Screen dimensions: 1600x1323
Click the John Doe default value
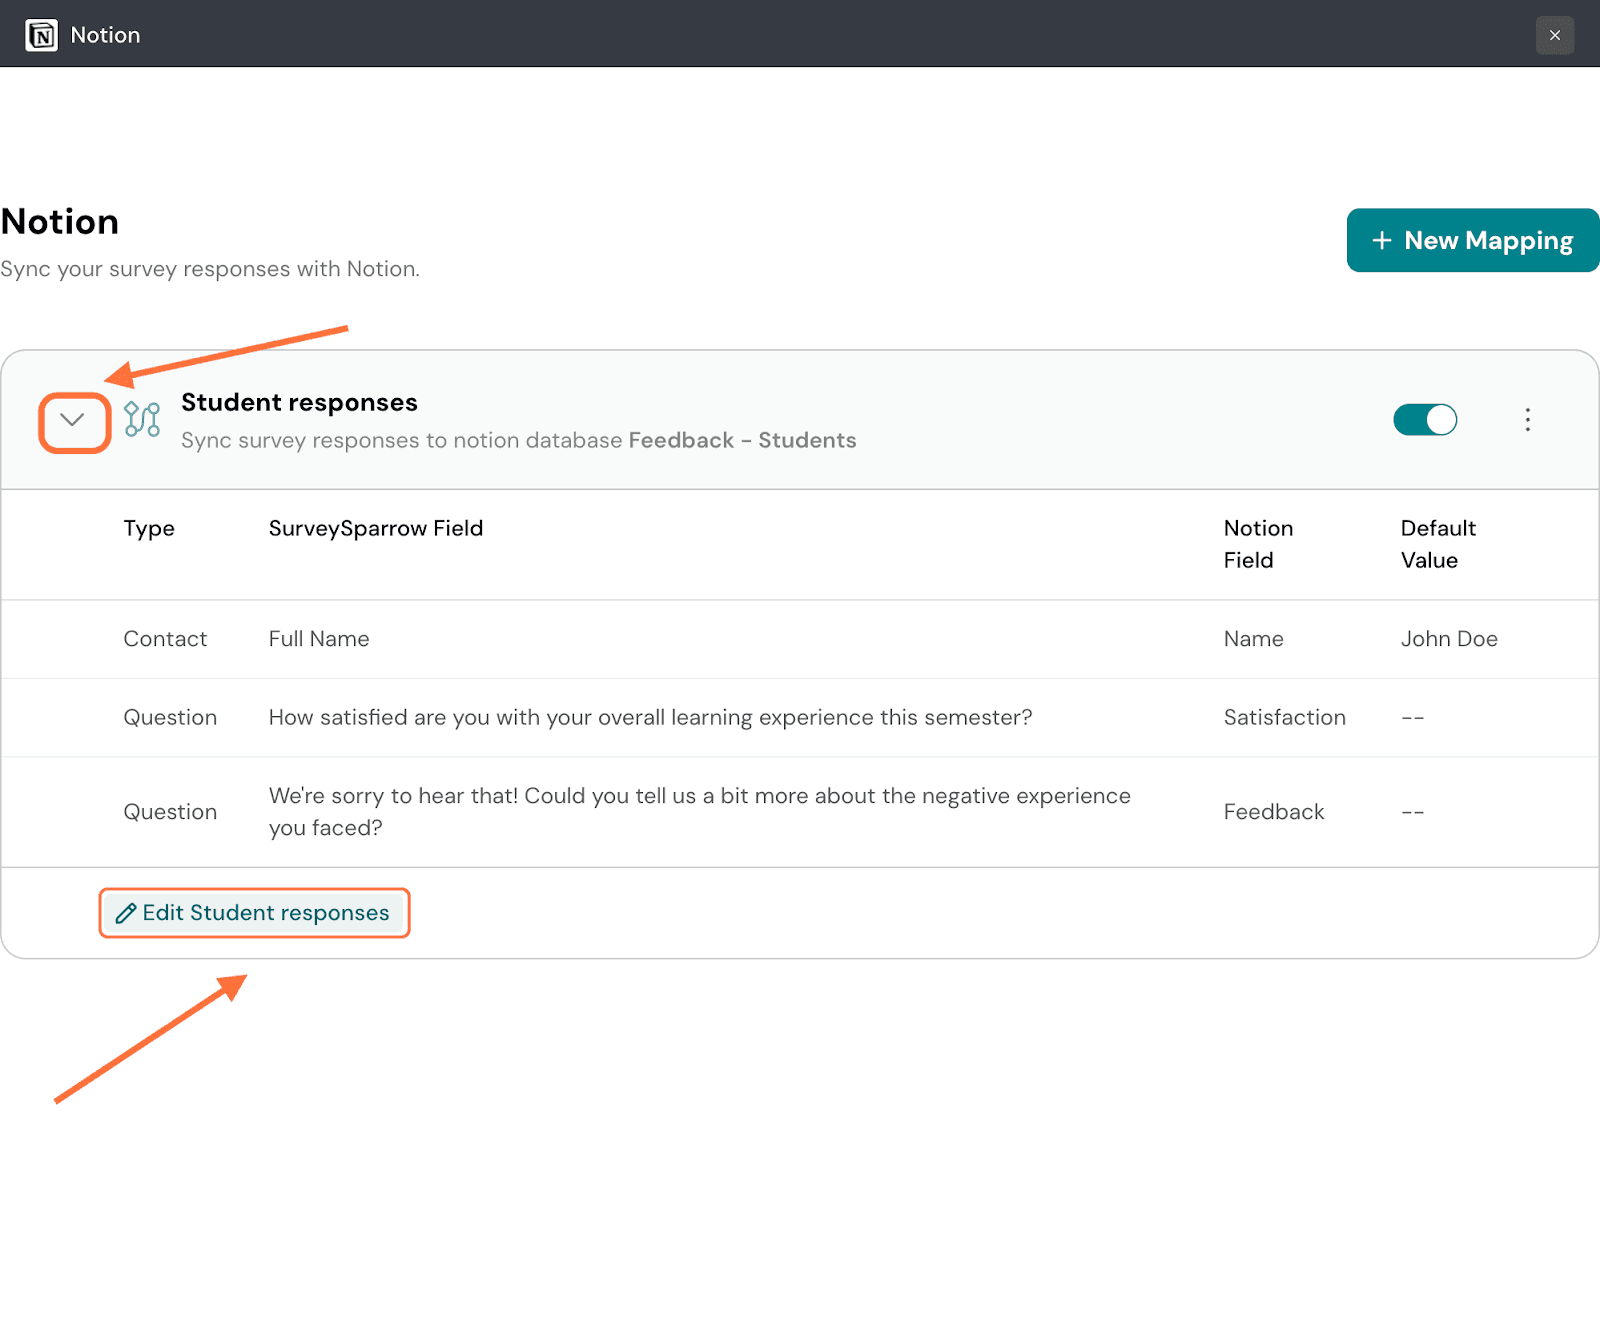[x=1448, y=639]
